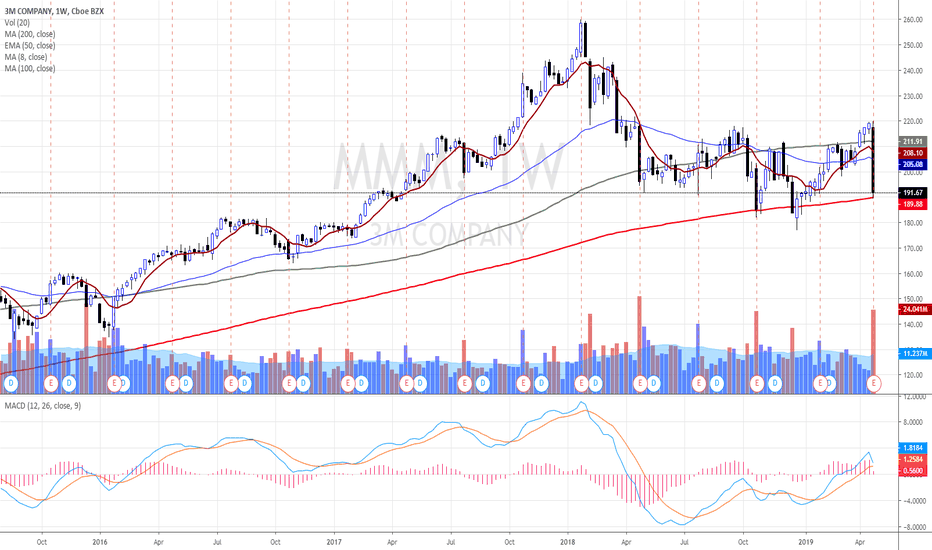The height and width of the screenshot is (550, 932).
Task: Click the 1.2584 signal value label
Action: [x=912, y=459]
